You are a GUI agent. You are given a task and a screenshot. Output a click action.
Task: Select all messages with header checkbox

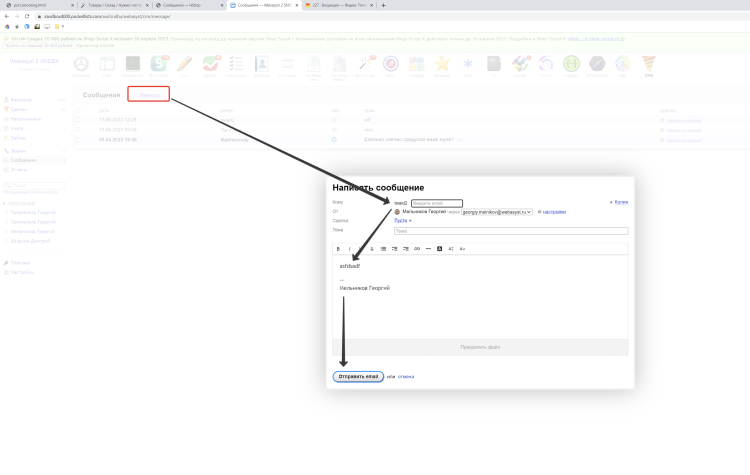click(x=77, y=110)
